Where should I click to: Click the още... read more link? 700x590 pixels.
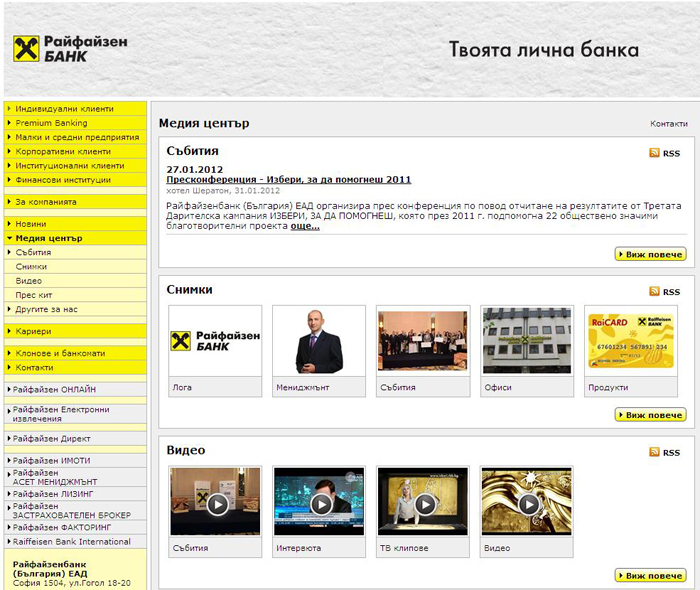(x=305, y=226)
